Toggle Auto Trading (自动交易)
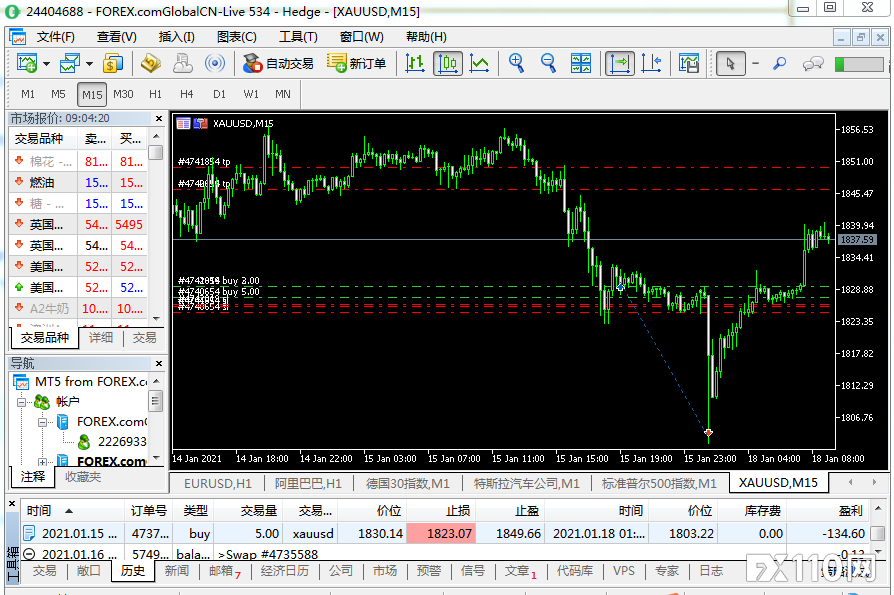 click(278, 63)
